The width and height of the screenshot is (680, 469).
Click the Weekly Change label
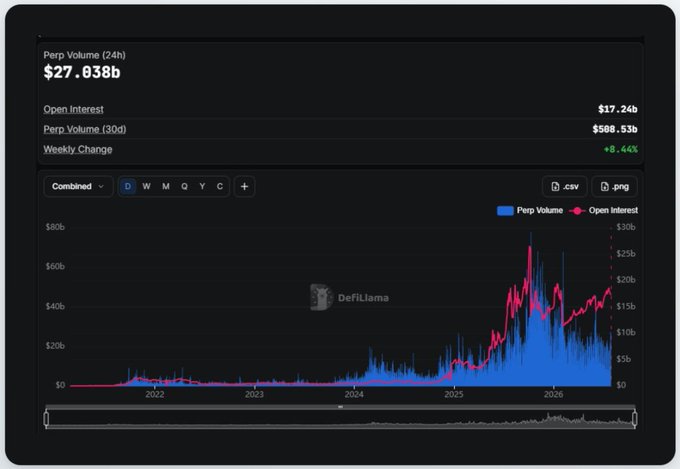pyautogui.click(x=78, y=149)
